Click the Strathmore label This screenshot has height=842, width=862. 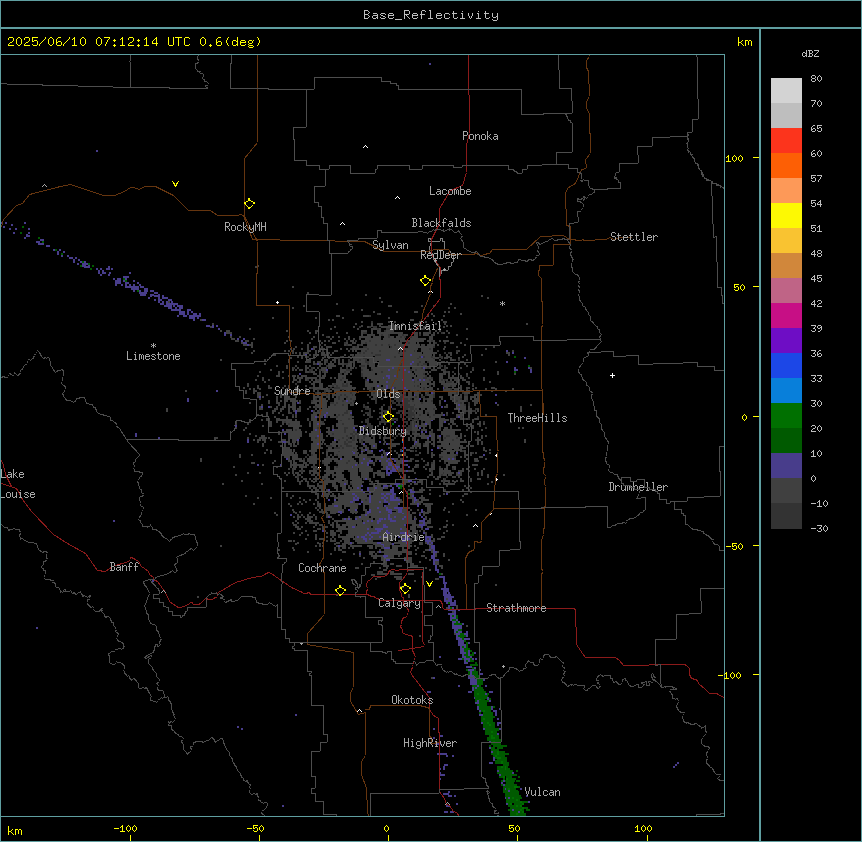[516, 608]
